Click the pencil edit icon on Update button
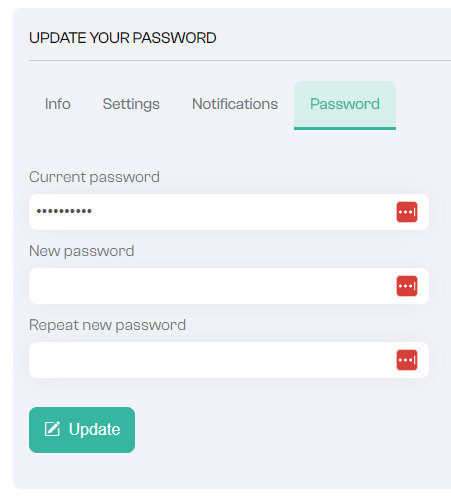This screenshot has width=451, height=502. coord(52,429)
